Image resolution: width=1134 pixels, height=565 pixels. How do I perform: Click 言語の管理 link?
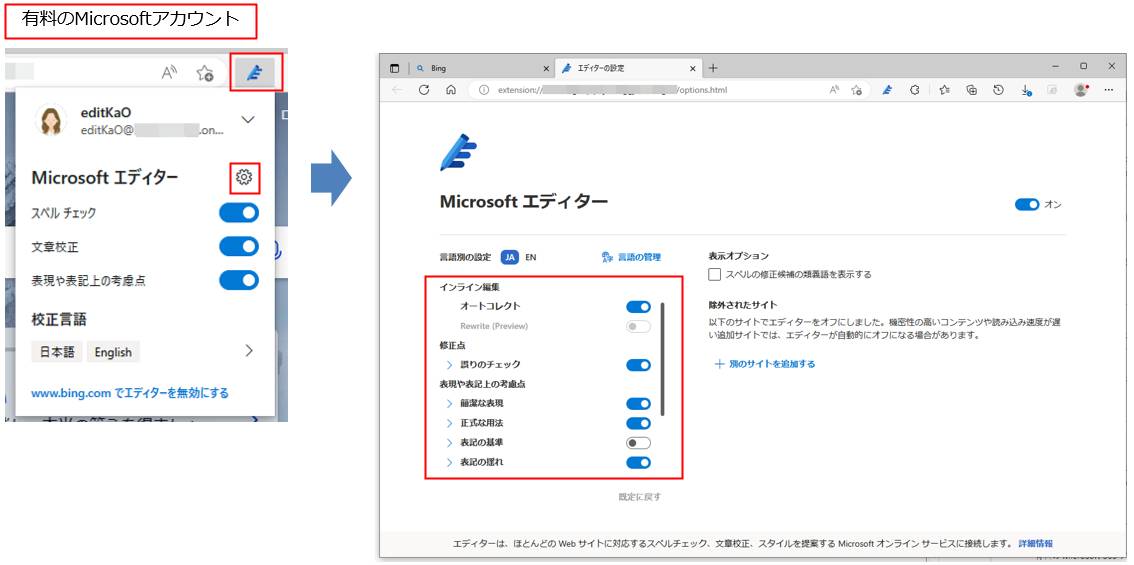(x=631, y=257)
